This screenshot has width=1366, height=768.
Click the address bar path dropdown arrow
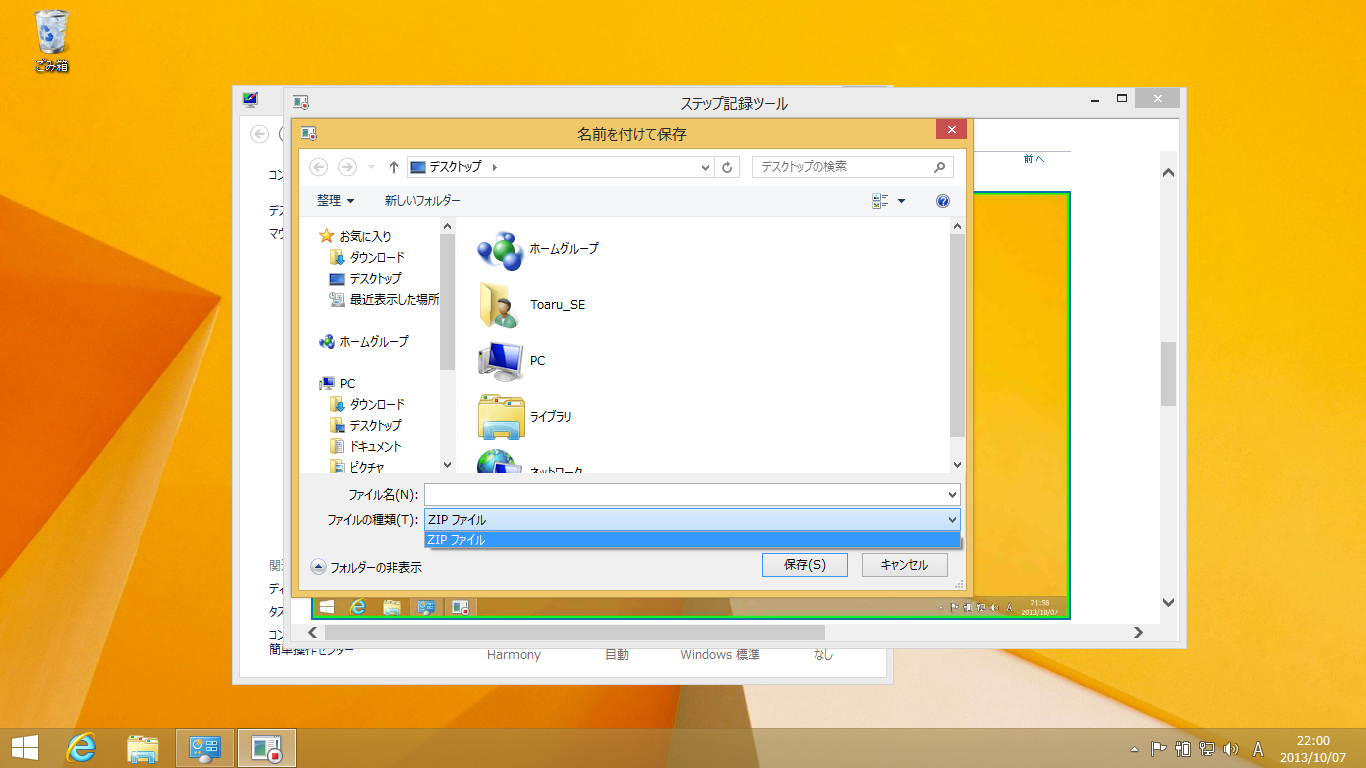coord(705,167)
